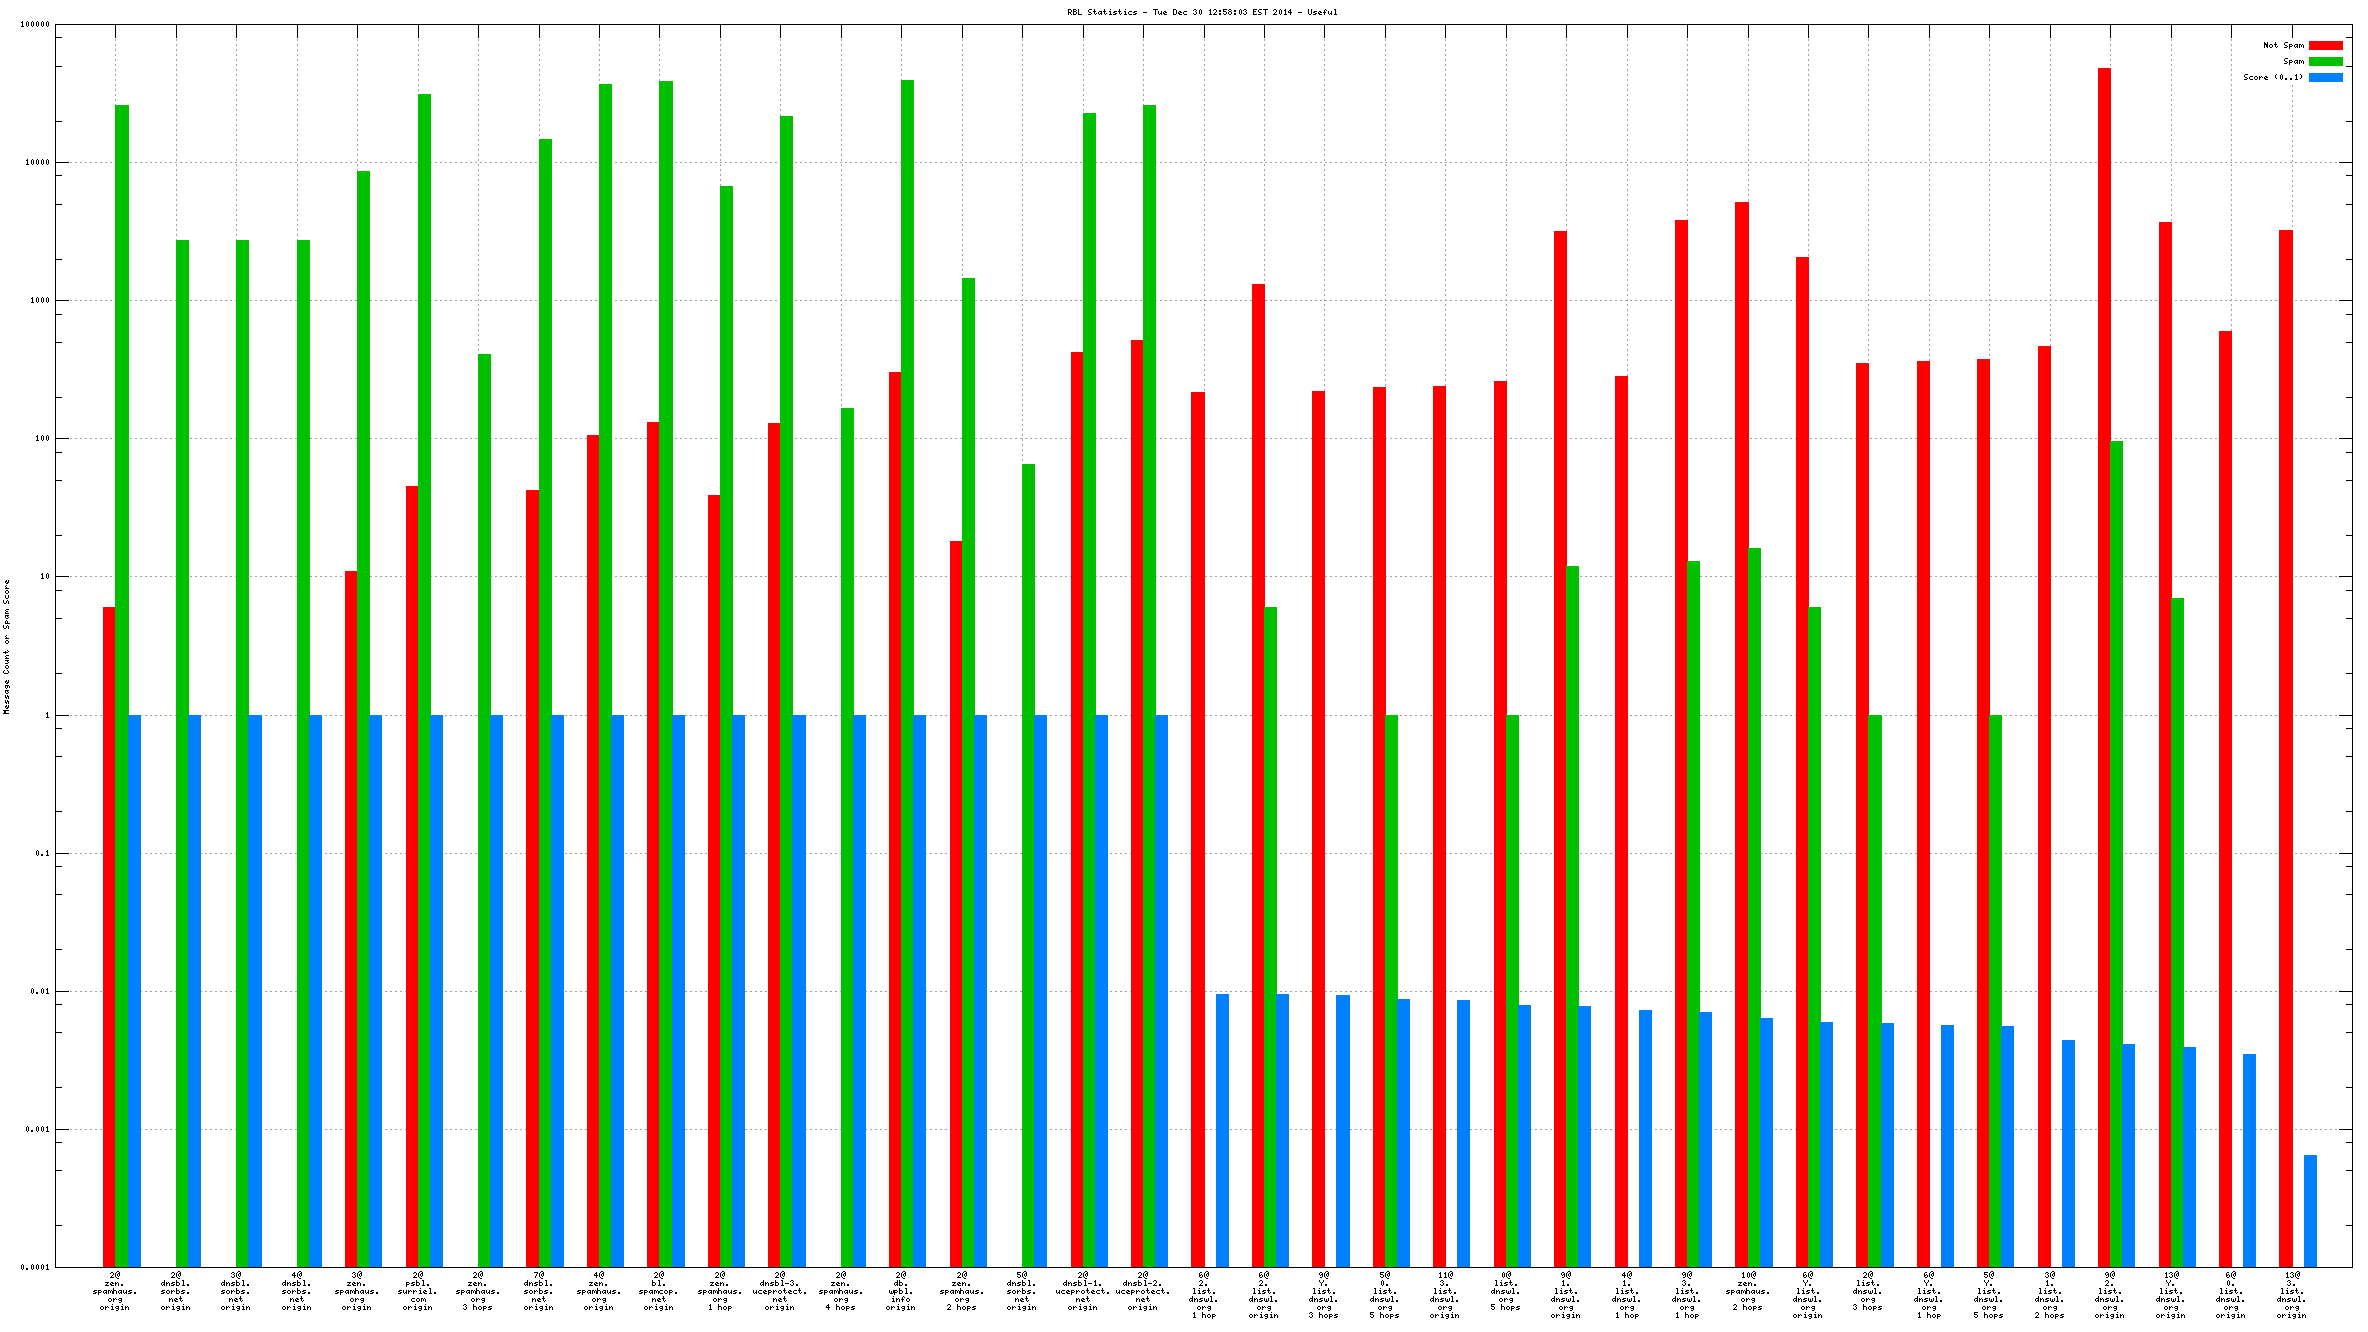
Task: Select the RBL Statistics chart title
Action: [1201, 12]
